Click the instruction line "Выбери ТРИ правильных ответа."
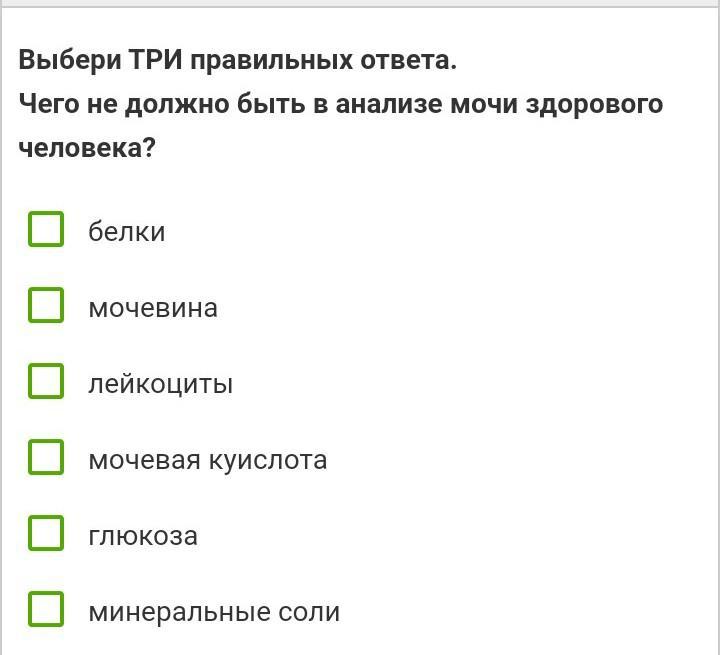 click(237, 60)
